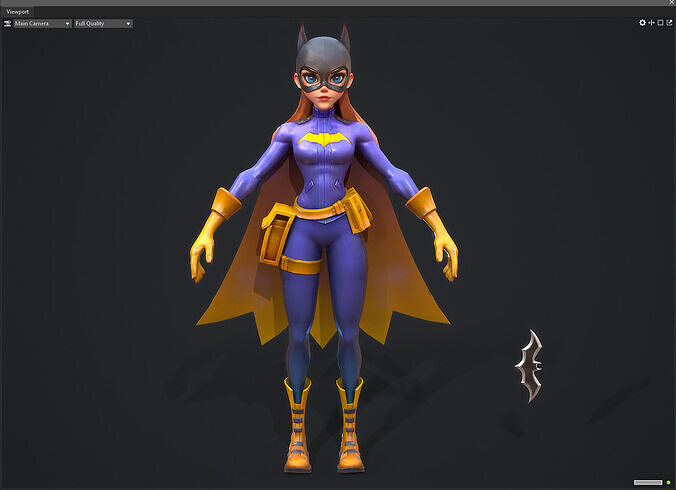Click the green status indicator dot
This screenshot has height=490, width=676.
(669, 482)
